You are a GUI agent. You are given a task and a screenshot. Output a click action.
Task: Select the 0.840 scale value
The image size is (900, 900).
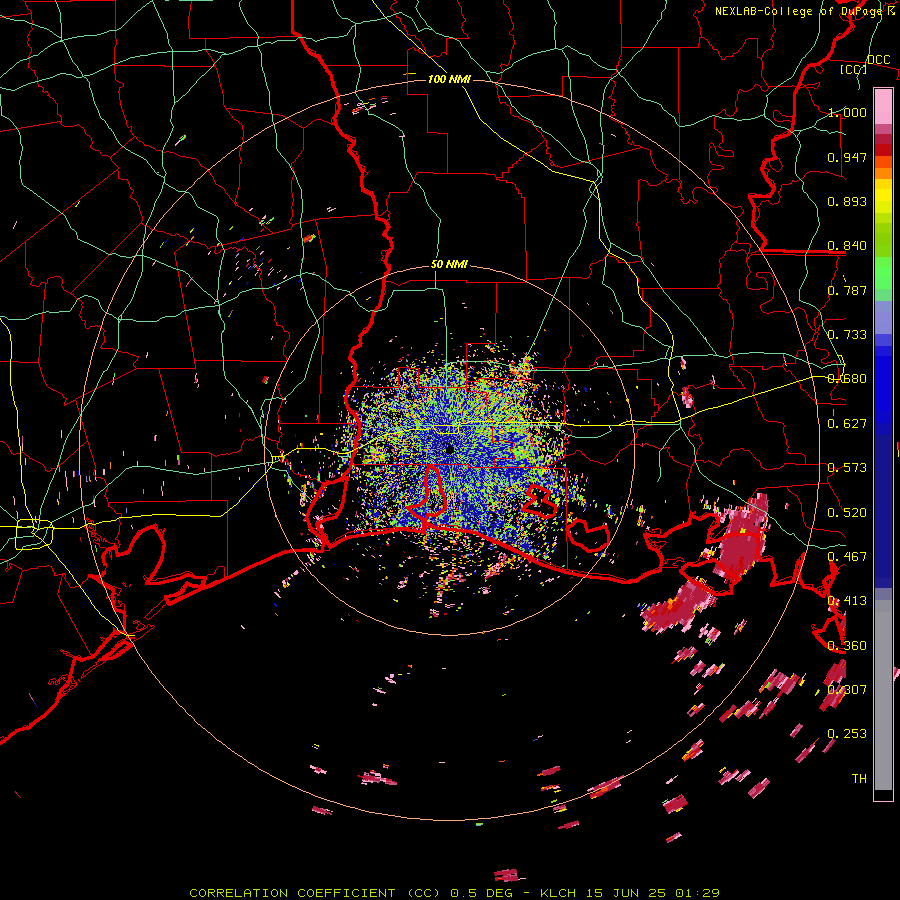(847, 246)
